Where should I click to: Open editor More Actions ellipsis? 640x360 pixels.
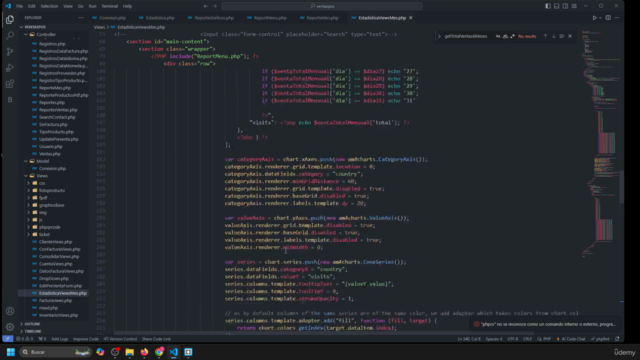pos(617,18)
